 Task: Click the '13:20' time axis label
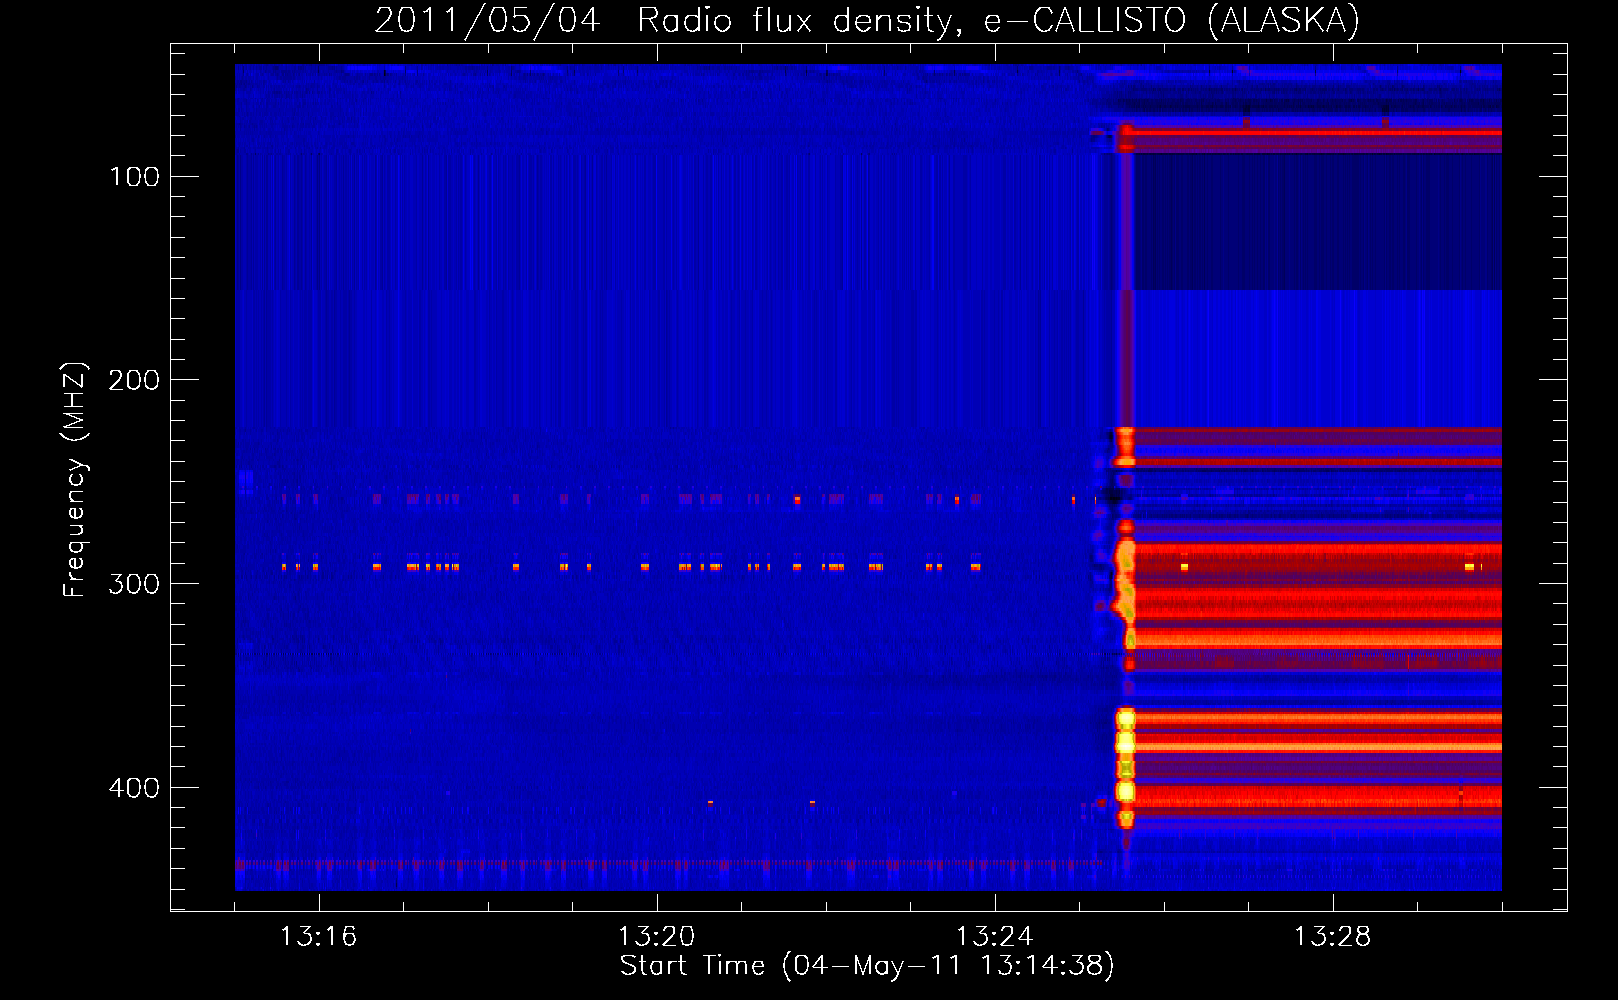656,936
